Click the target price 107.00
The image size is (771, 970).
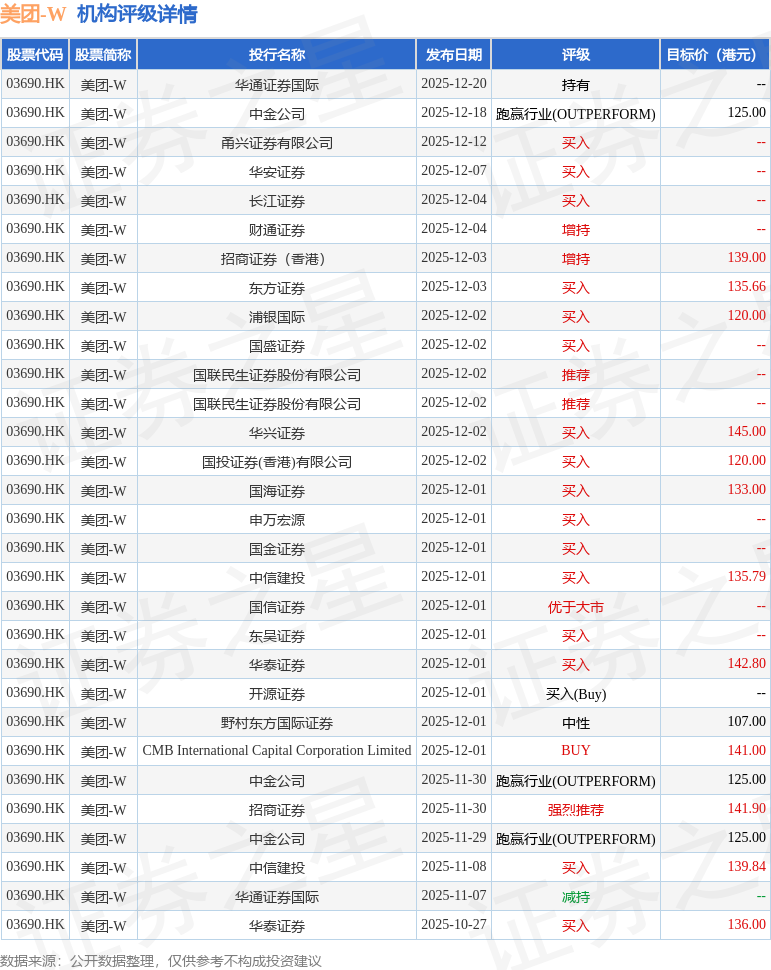746,721
